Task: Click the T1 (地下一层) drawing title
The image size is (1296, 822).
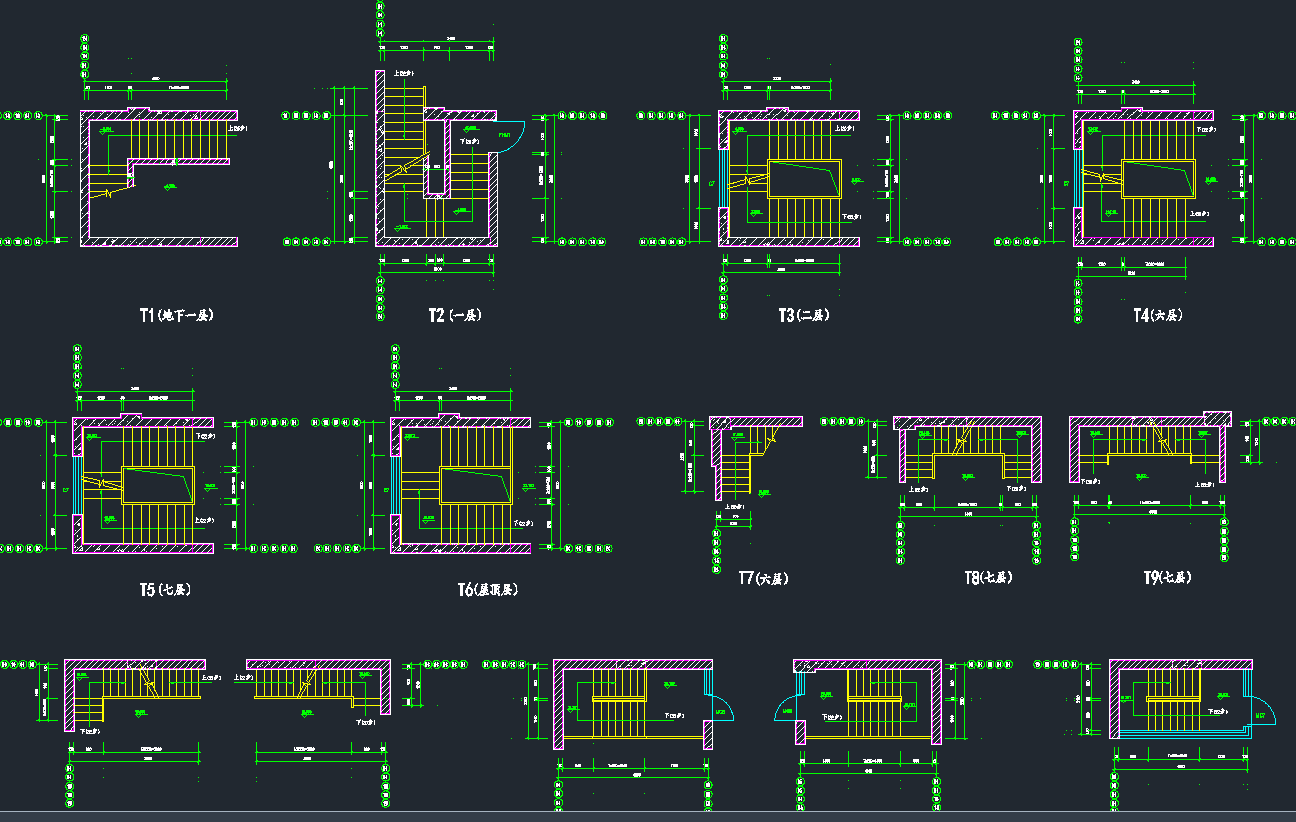Action: pyautogui.click(x=176, y=315)
